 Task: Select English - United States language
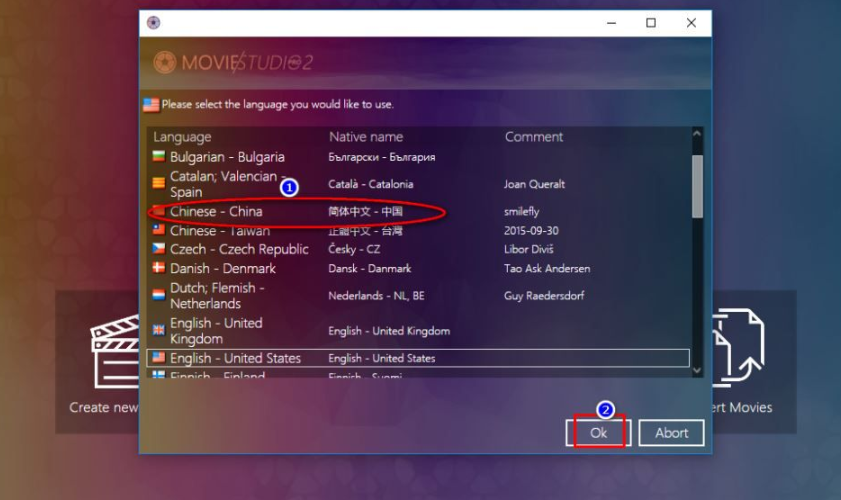click(418, 358)
